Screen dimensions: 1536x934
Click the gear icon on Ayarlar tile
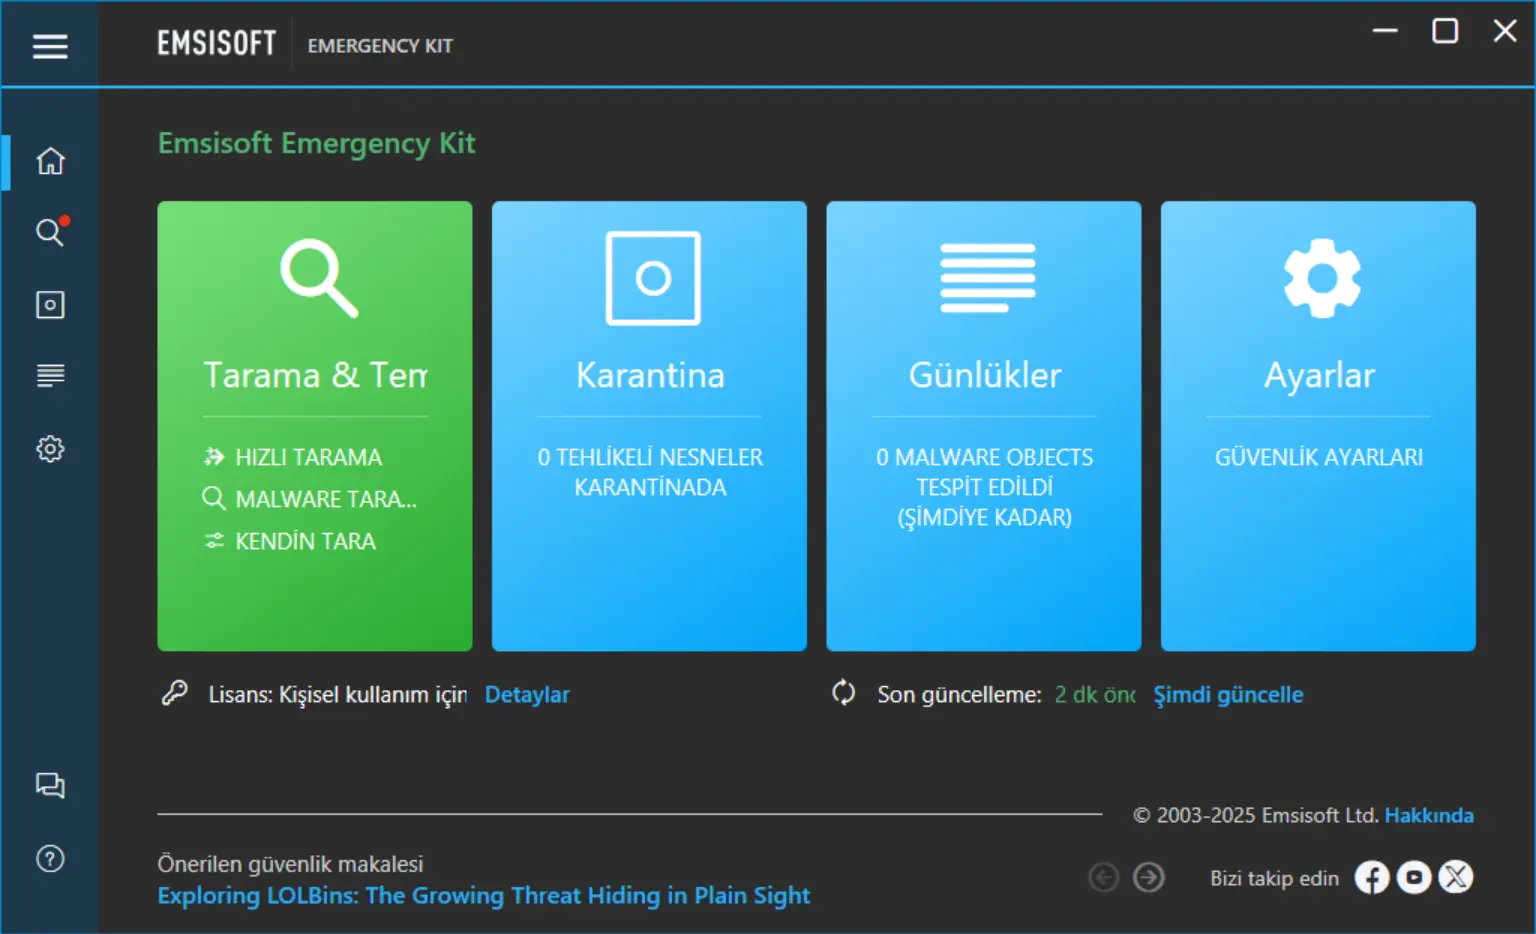point(1322,278)
